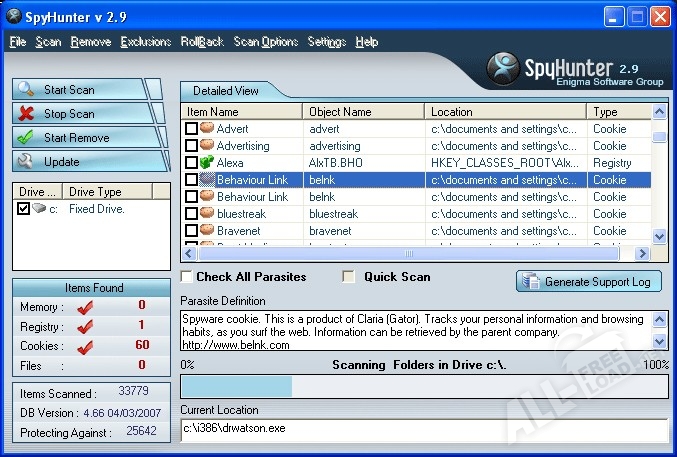677x457 pixels.
Task: Click the cookie icon beside Bravenet
Action: coord(207,231)
